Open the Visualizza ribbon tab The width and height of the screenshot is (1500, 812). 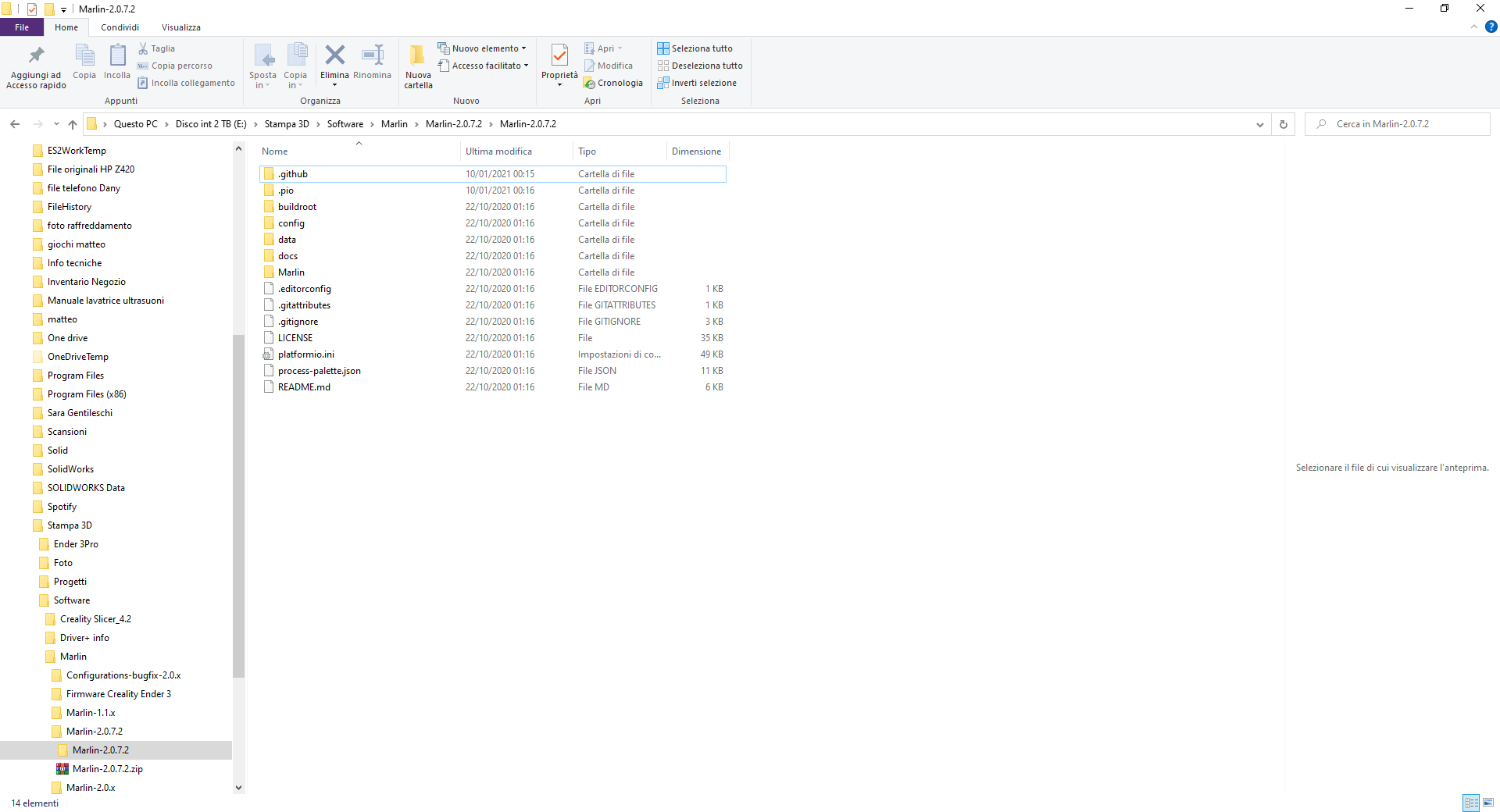(x=181, y=27)
